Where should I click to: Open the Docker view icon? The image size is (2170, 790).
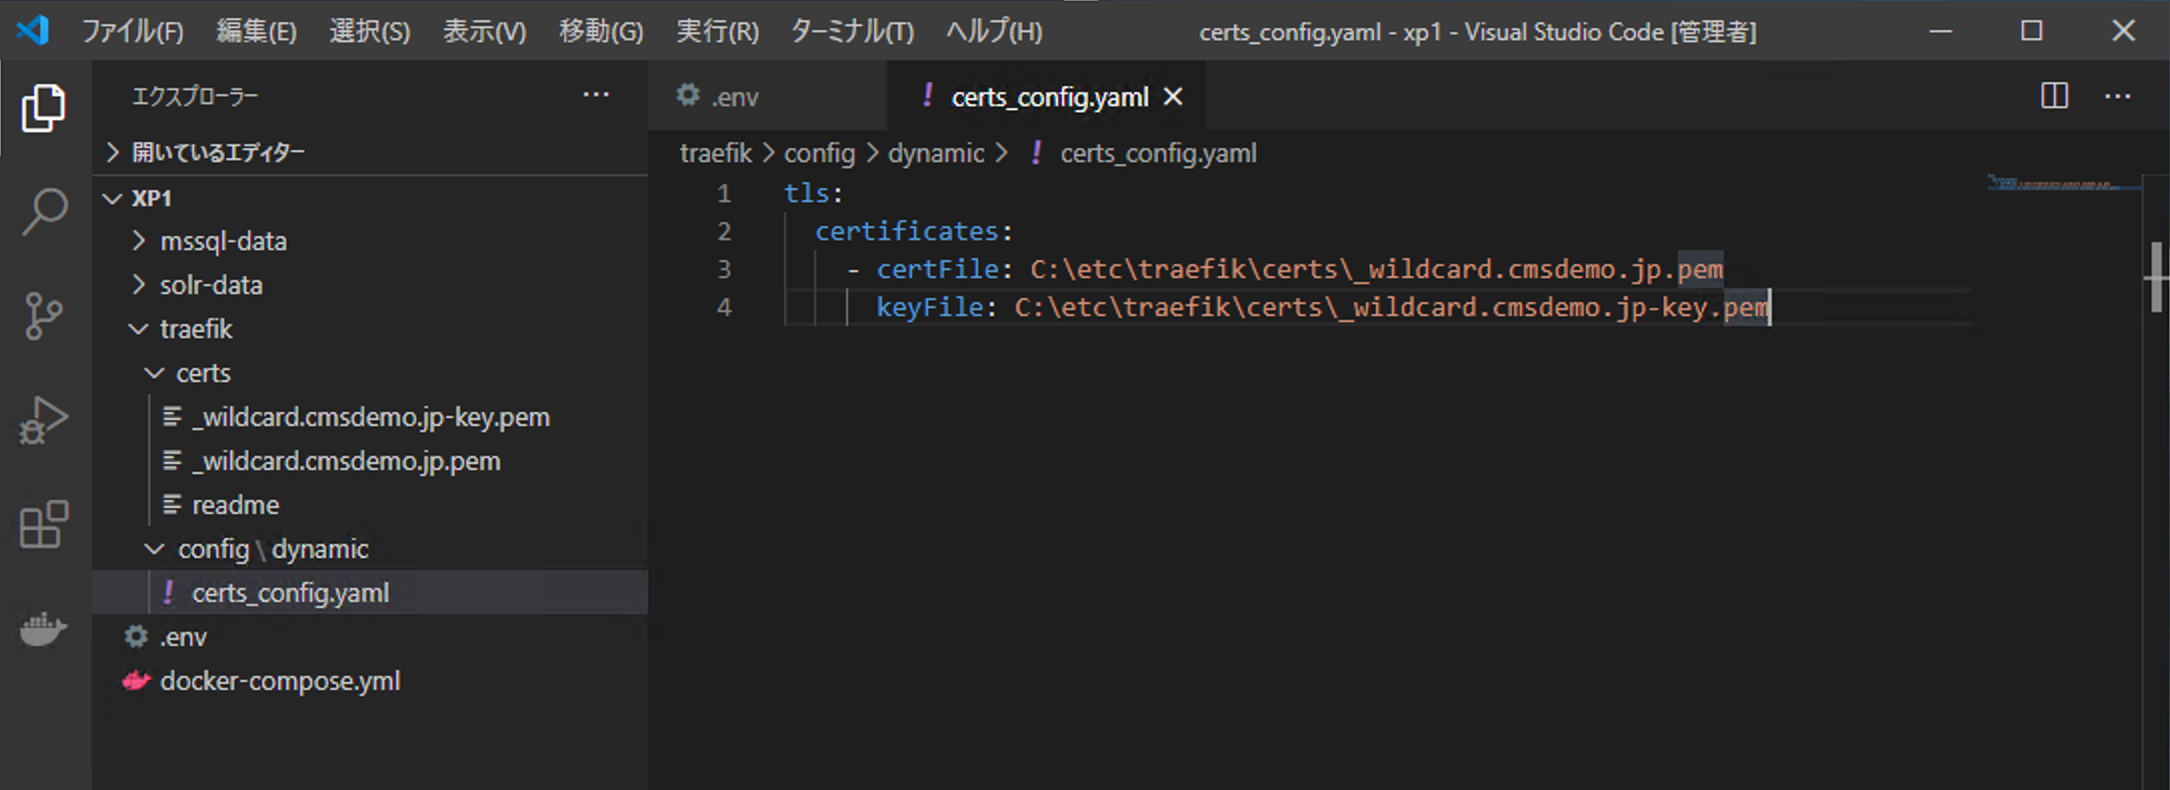43,628
